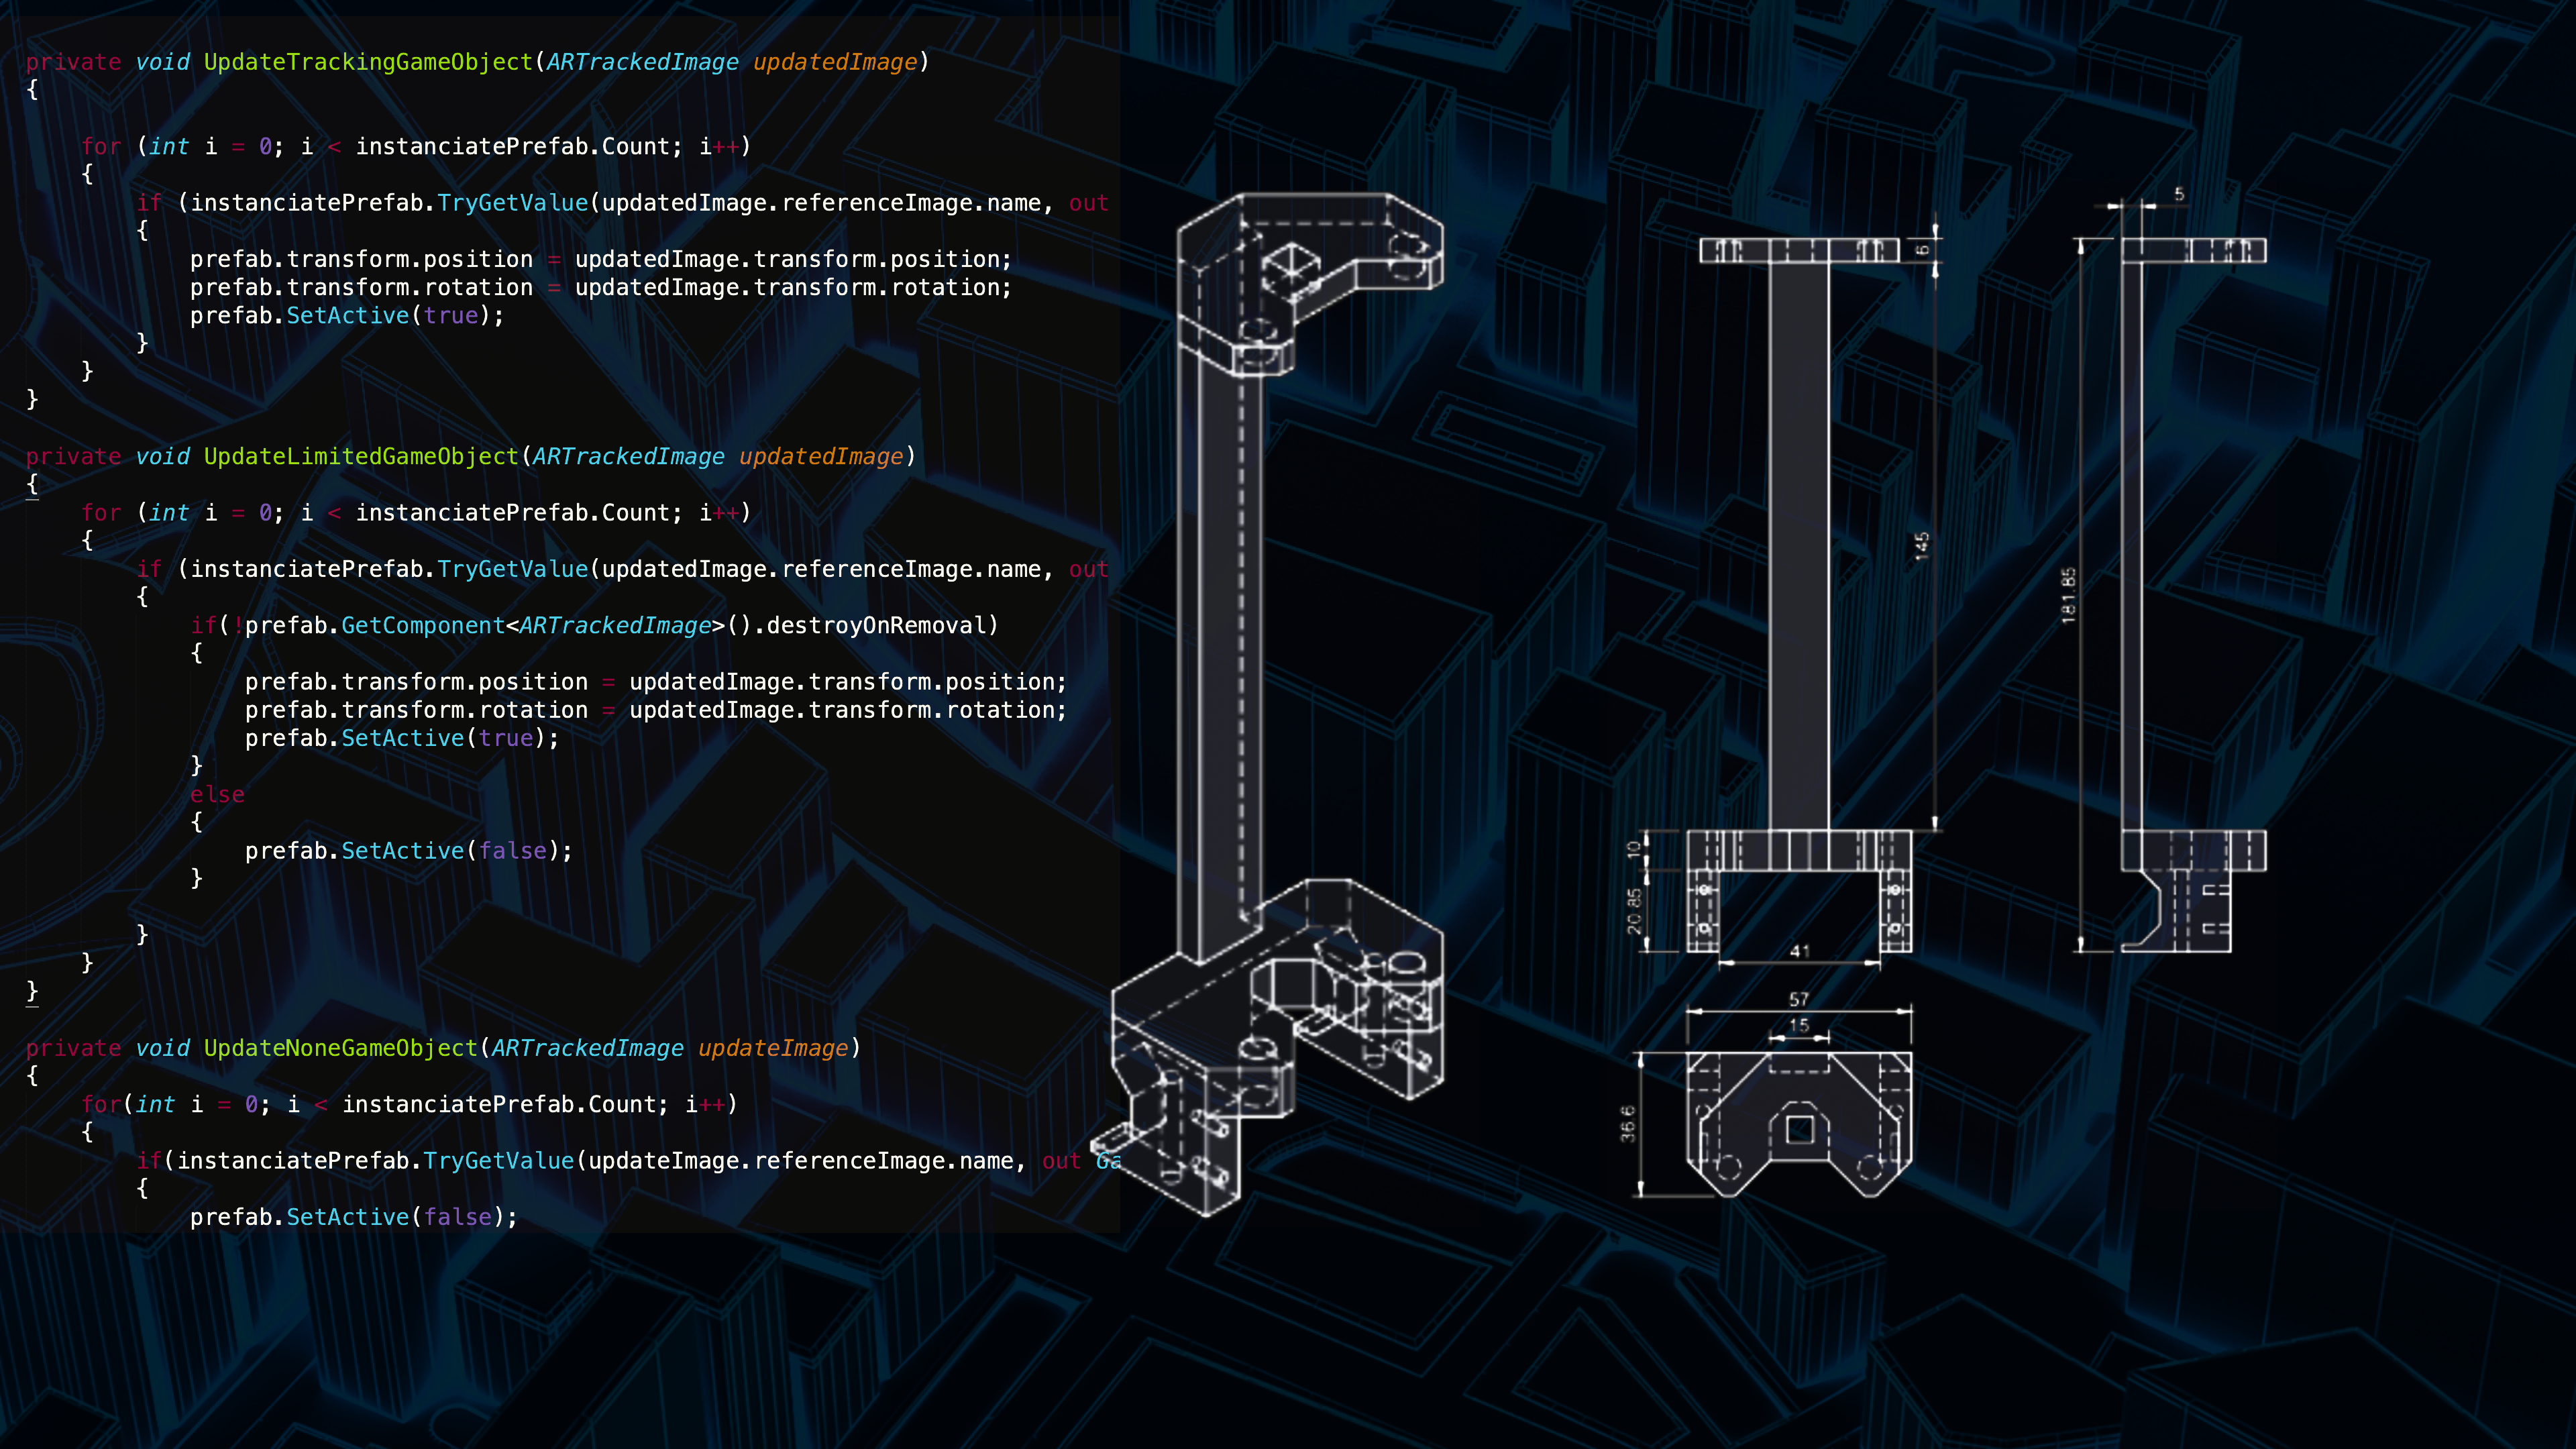Click the 57 width dimension label
2576x1449 pixels.
tap(1798, 999)
